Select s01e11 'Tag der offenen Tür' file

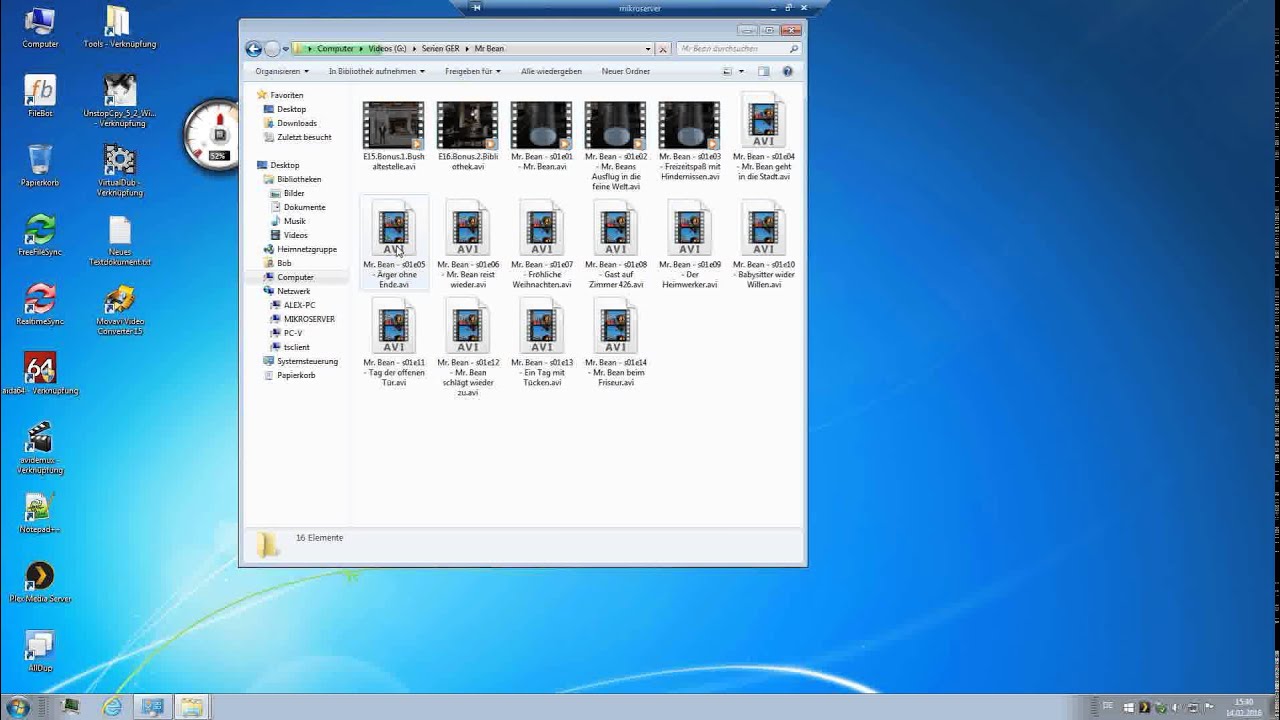pos(394,342)
